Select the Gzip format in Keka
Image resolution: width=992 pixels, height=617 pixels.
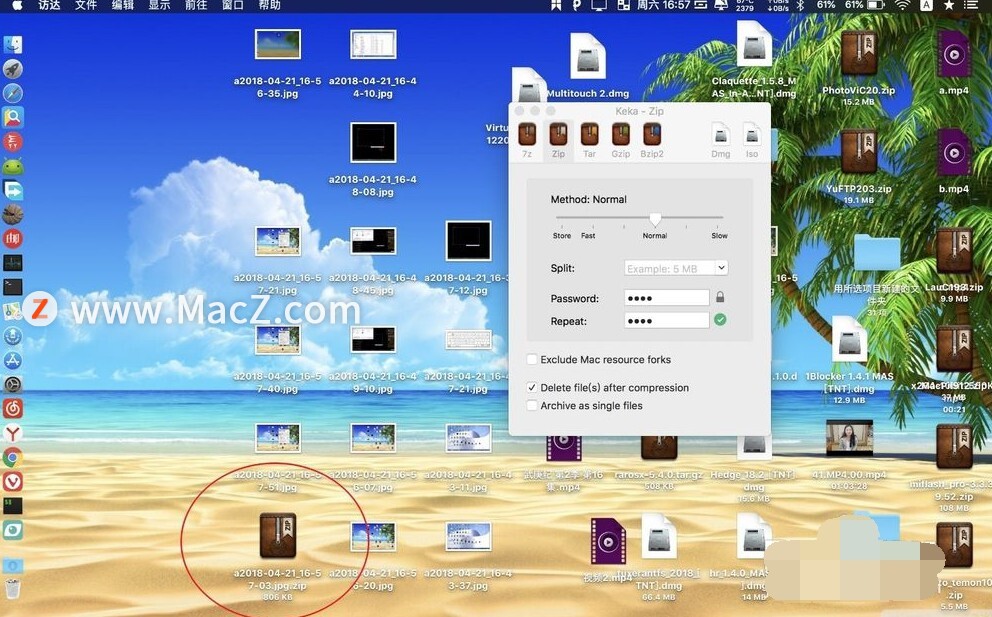tap(621, 140)
